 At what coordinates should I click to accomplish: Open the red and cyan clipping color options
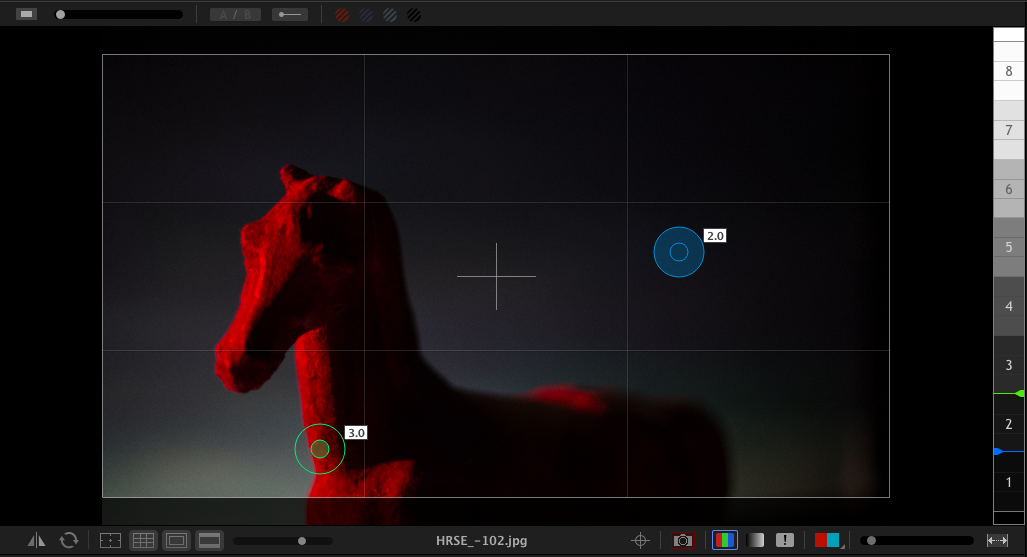coord(827,540)
